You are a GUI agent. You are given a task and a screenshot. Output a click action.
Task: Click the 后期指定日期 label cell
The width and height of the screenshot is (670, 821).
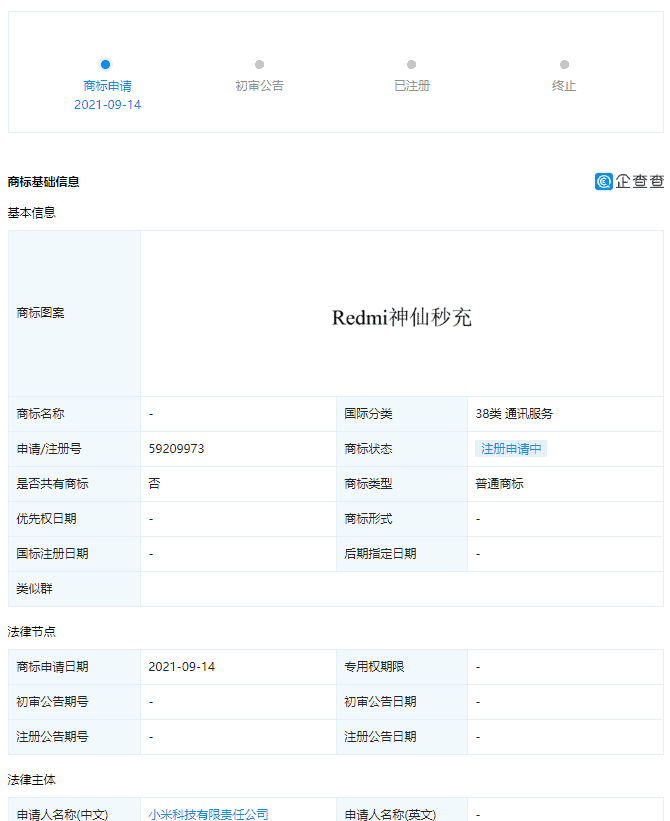click(401, 554)
